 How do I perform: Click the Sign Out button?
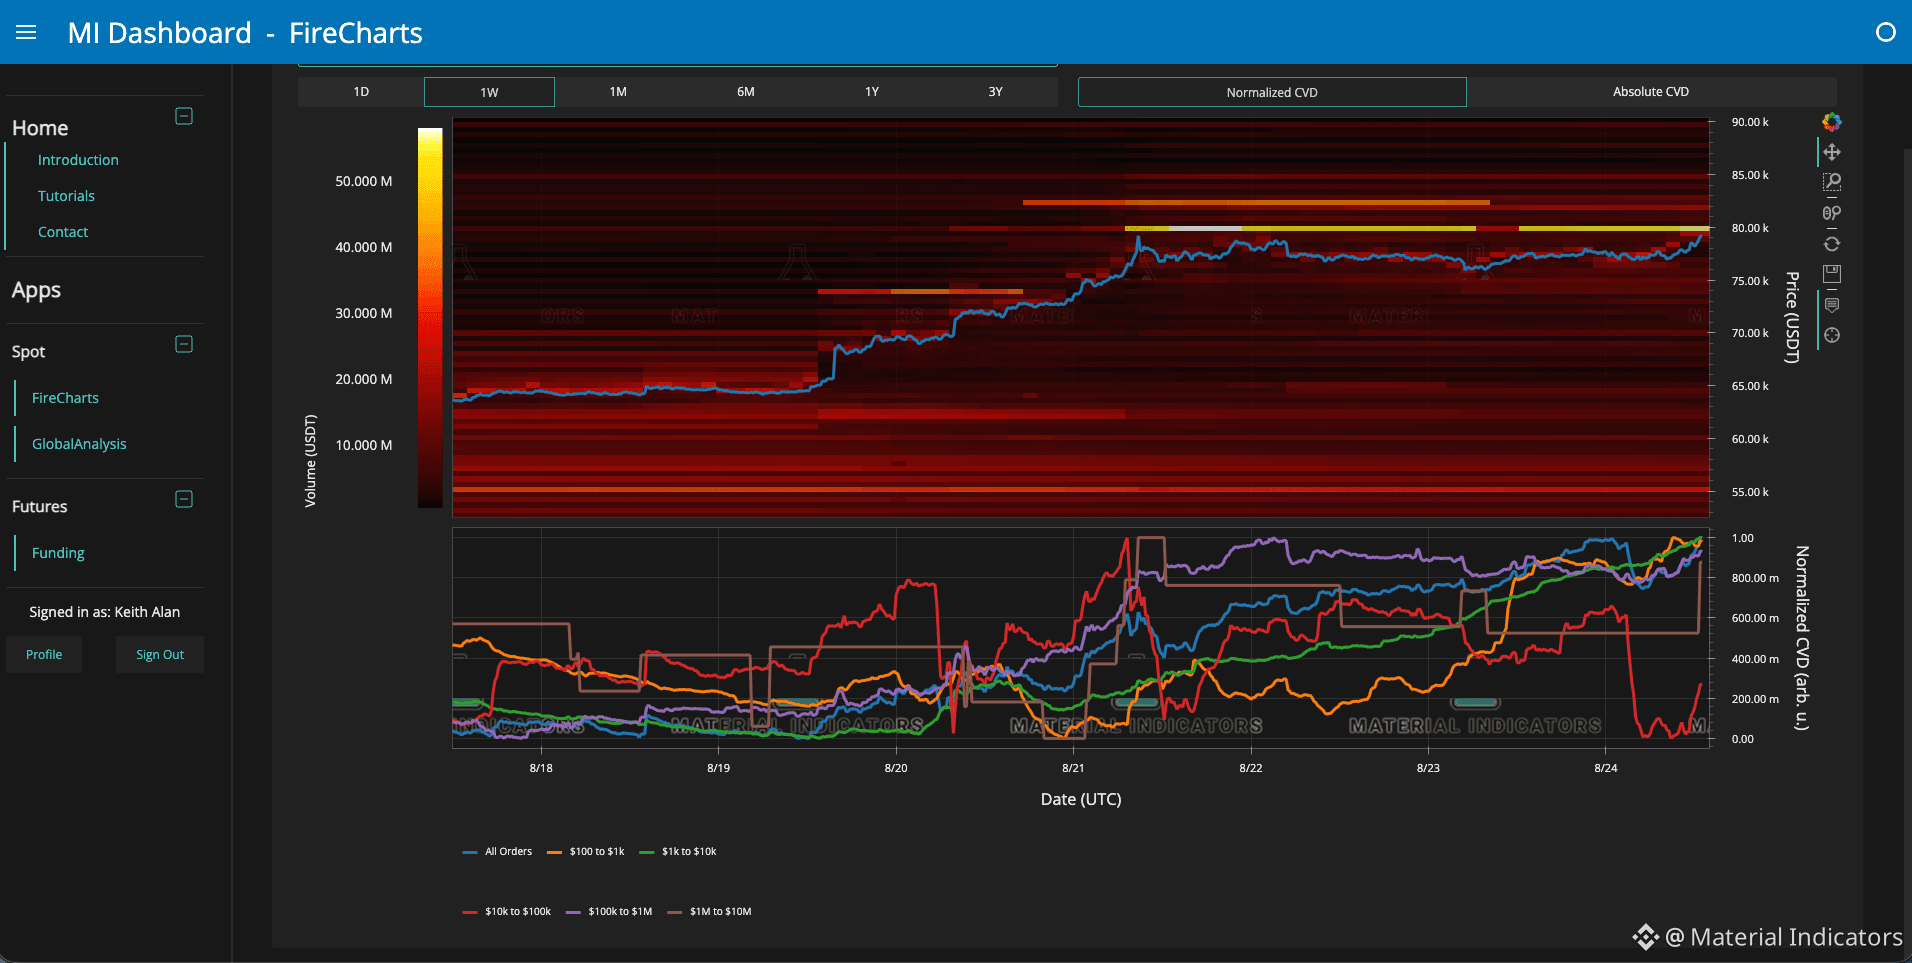coord(160,655)
